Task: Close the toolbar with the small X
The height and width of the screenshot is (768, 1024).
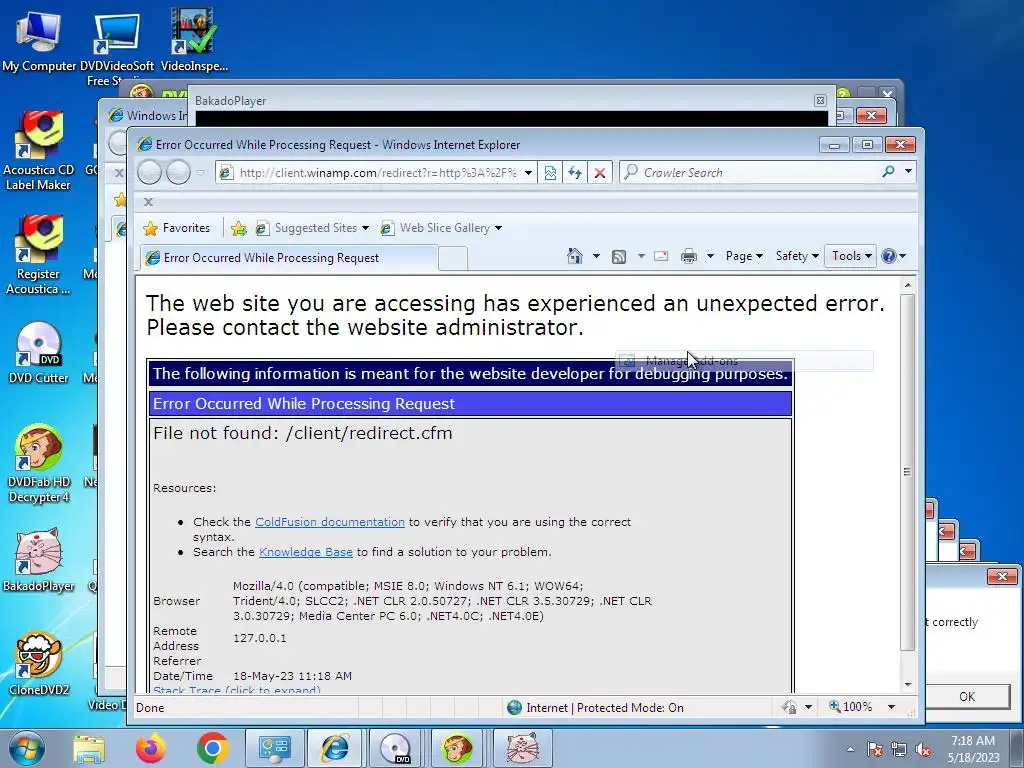Action: (x=148, y=202)
